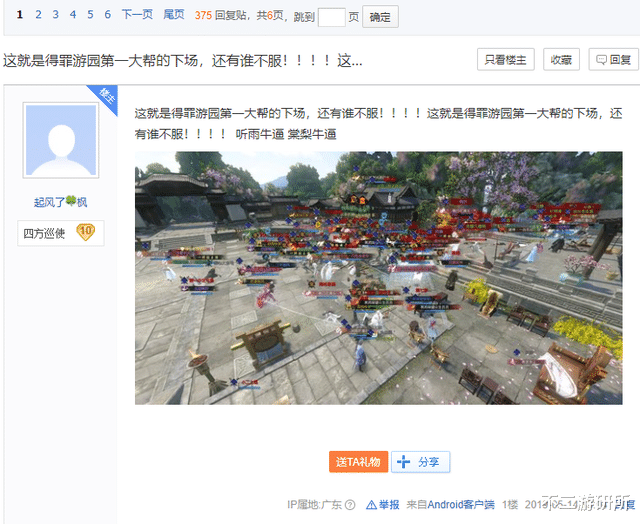The image size is (640, 524).
Task: Open the profile of user 起风了枫
Action: [60, 202]
